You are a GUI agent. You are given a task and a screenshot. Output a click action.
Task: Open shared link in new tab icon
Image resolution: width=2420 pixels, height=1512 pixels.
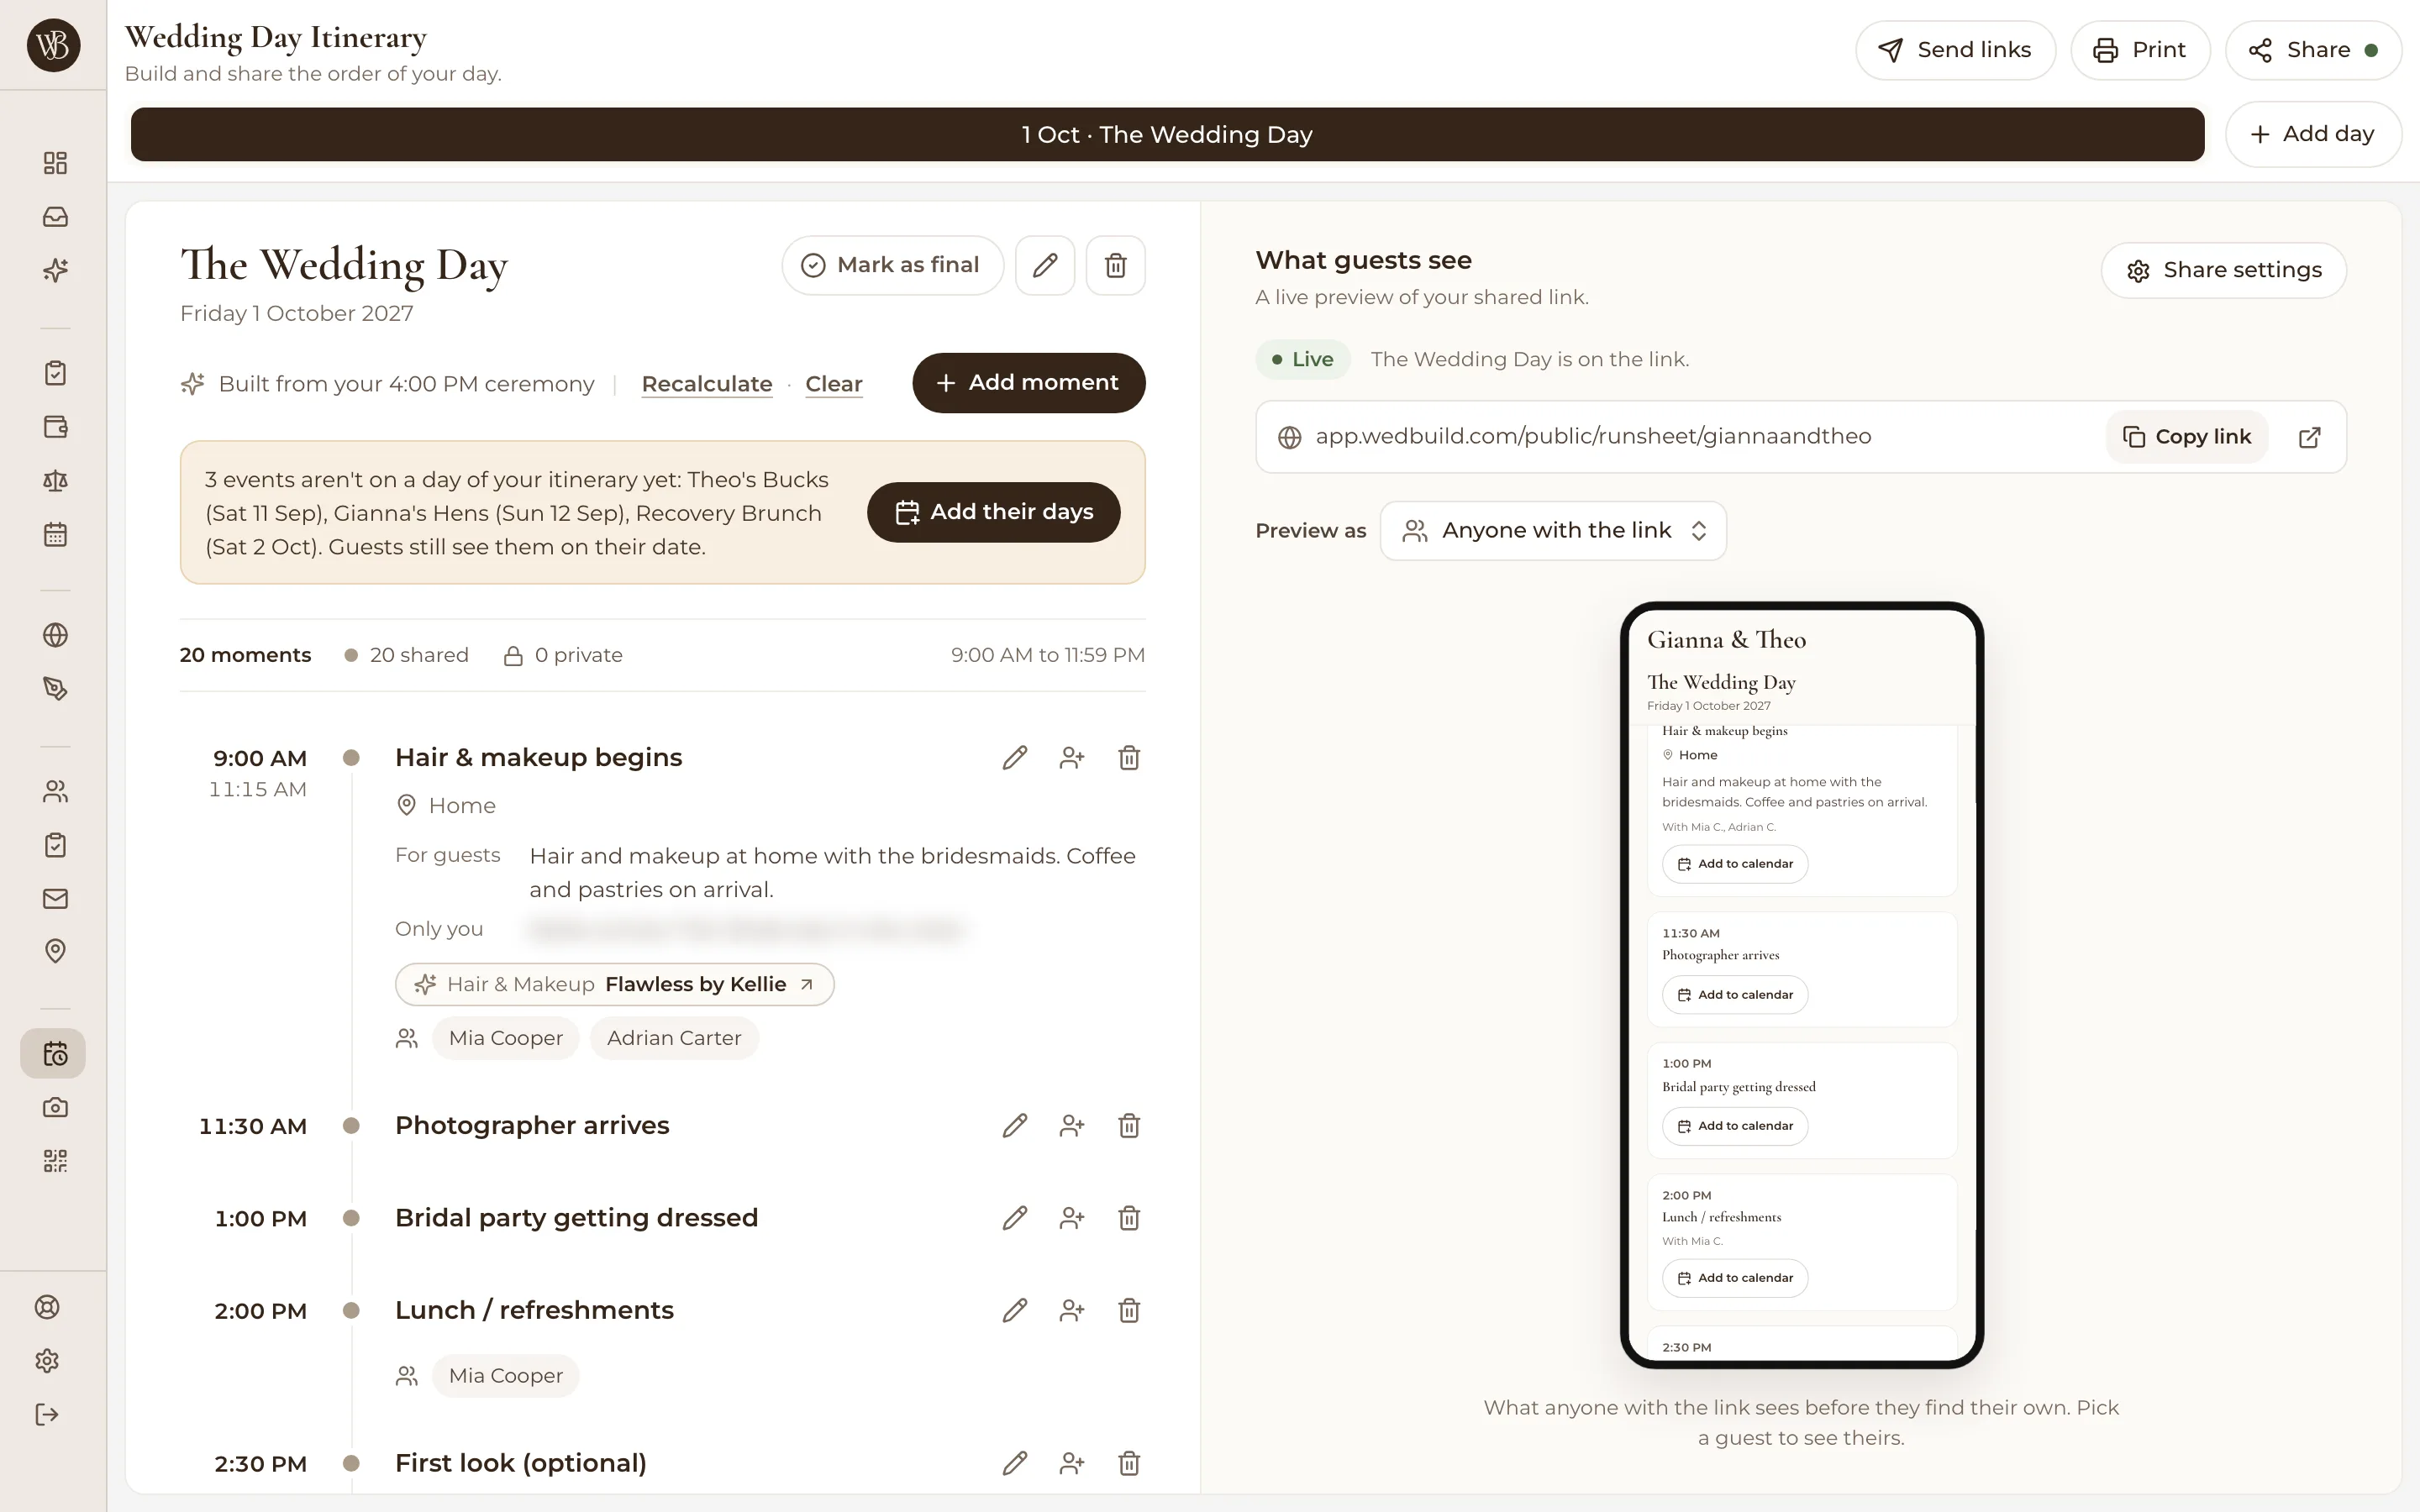tap(2309, 437)
